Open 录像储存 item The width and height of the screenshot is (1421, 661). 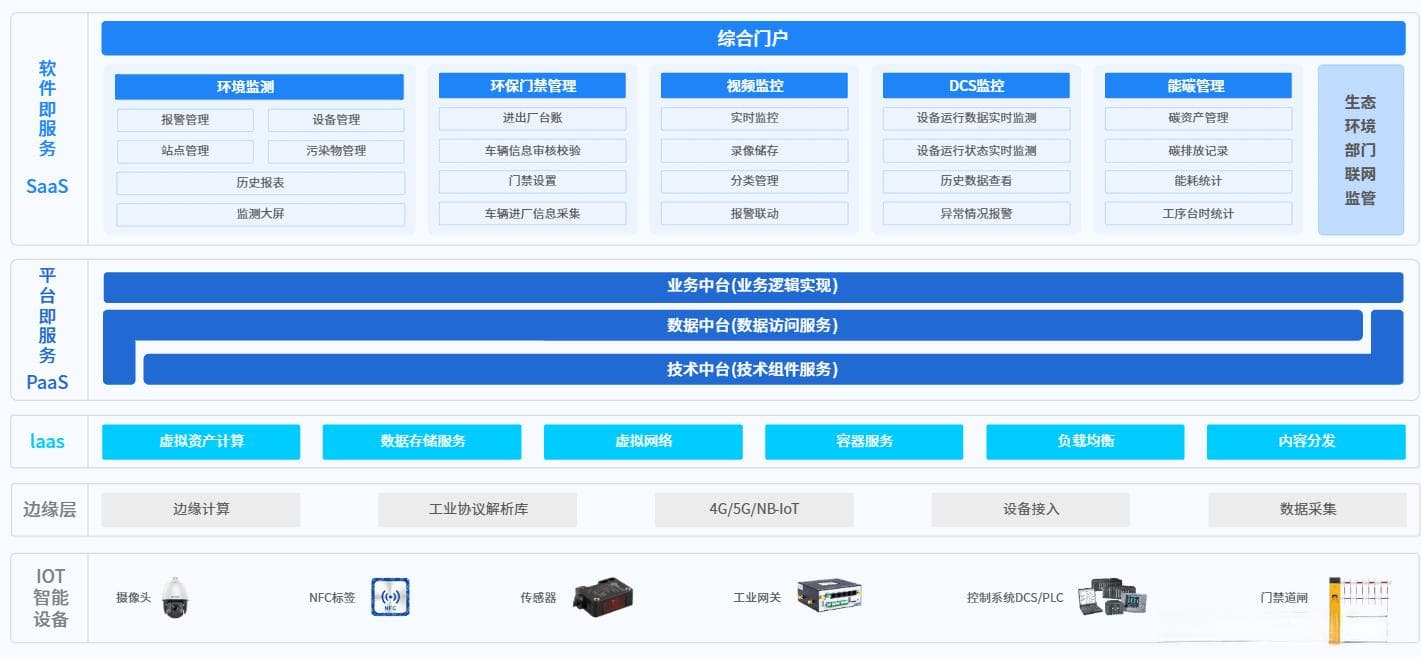point(754,151)
